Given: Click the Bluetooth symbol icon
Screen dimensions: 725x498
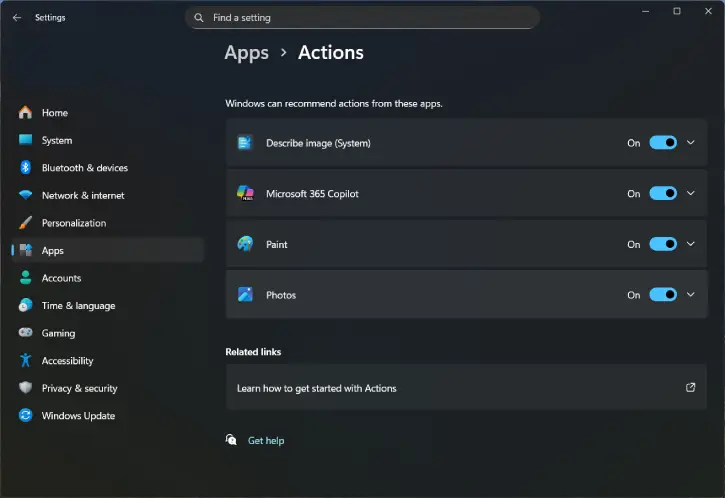Looking at the screenshot, I should point(25,167).
